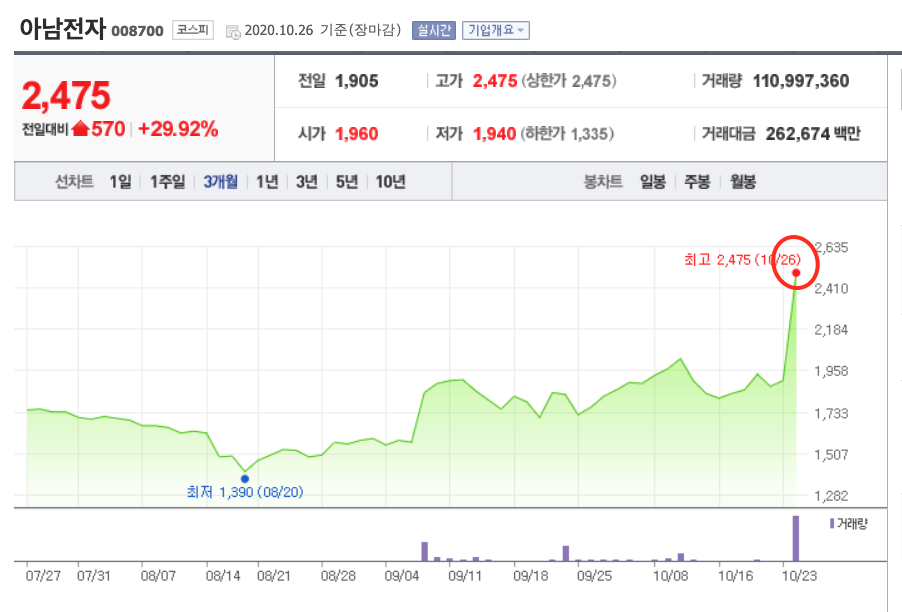This screenshot has width=902, height=612.
Task: Click the 2020.10.26 기준(장마감) date text
Action: [323, 30]
